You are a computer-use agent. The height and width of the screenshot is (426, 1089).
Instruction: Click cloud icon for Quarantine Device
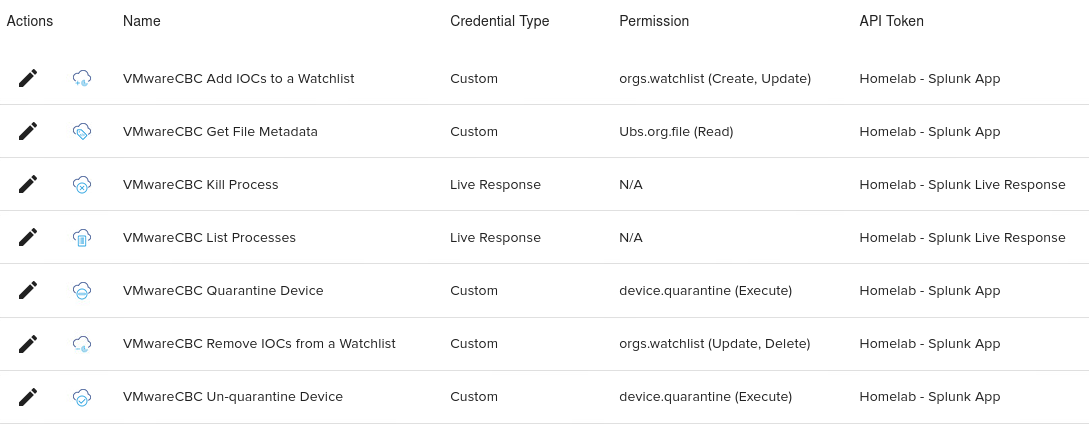82,290
